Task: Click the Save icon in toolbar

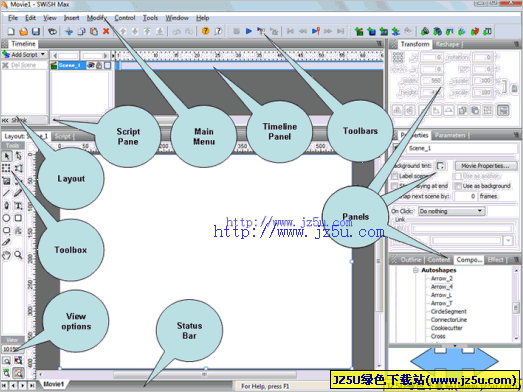Action: (x=36, y=31)
